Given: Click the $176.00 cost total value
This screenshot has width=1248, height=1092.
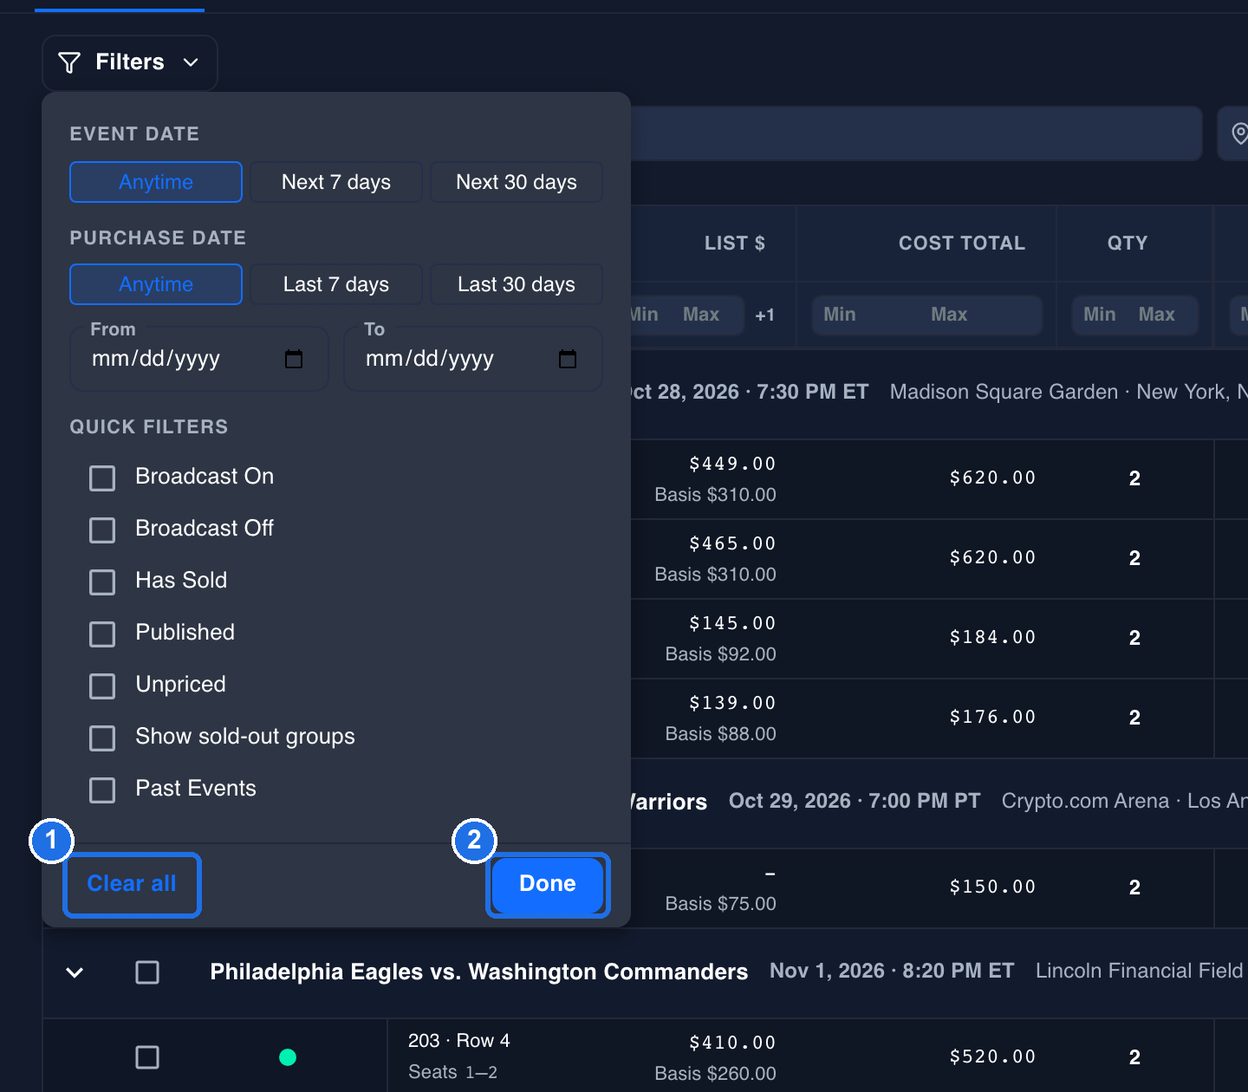Looking at the screenshot, I should pyautogui.click(x=993, y=718).
